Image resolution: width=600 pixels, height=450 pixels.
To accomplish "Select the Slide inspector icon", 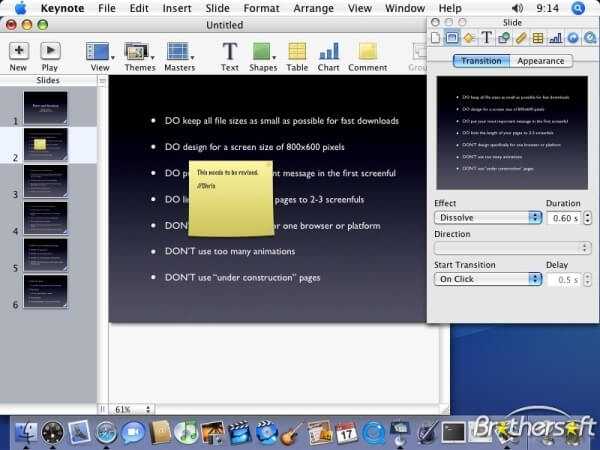I will 452,38.
